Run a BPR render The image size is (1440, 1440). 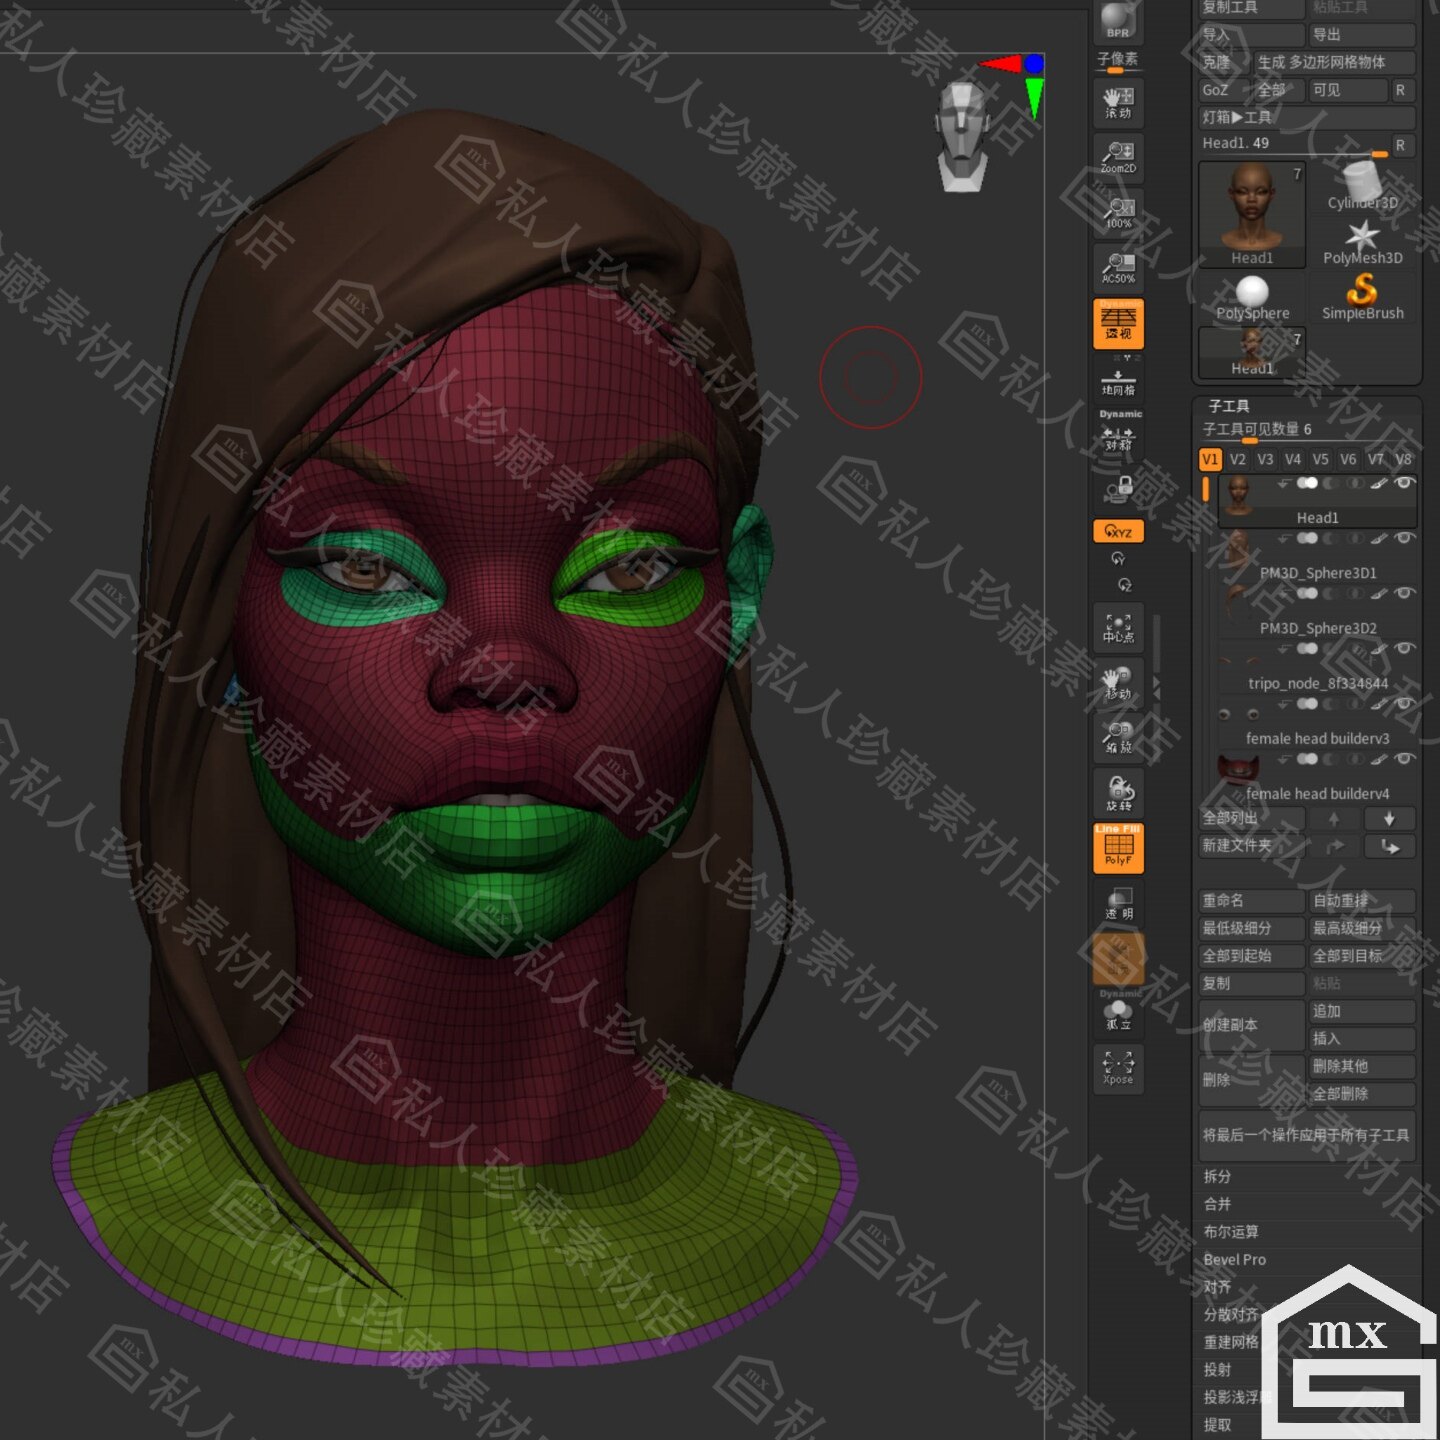point(1117,20)
